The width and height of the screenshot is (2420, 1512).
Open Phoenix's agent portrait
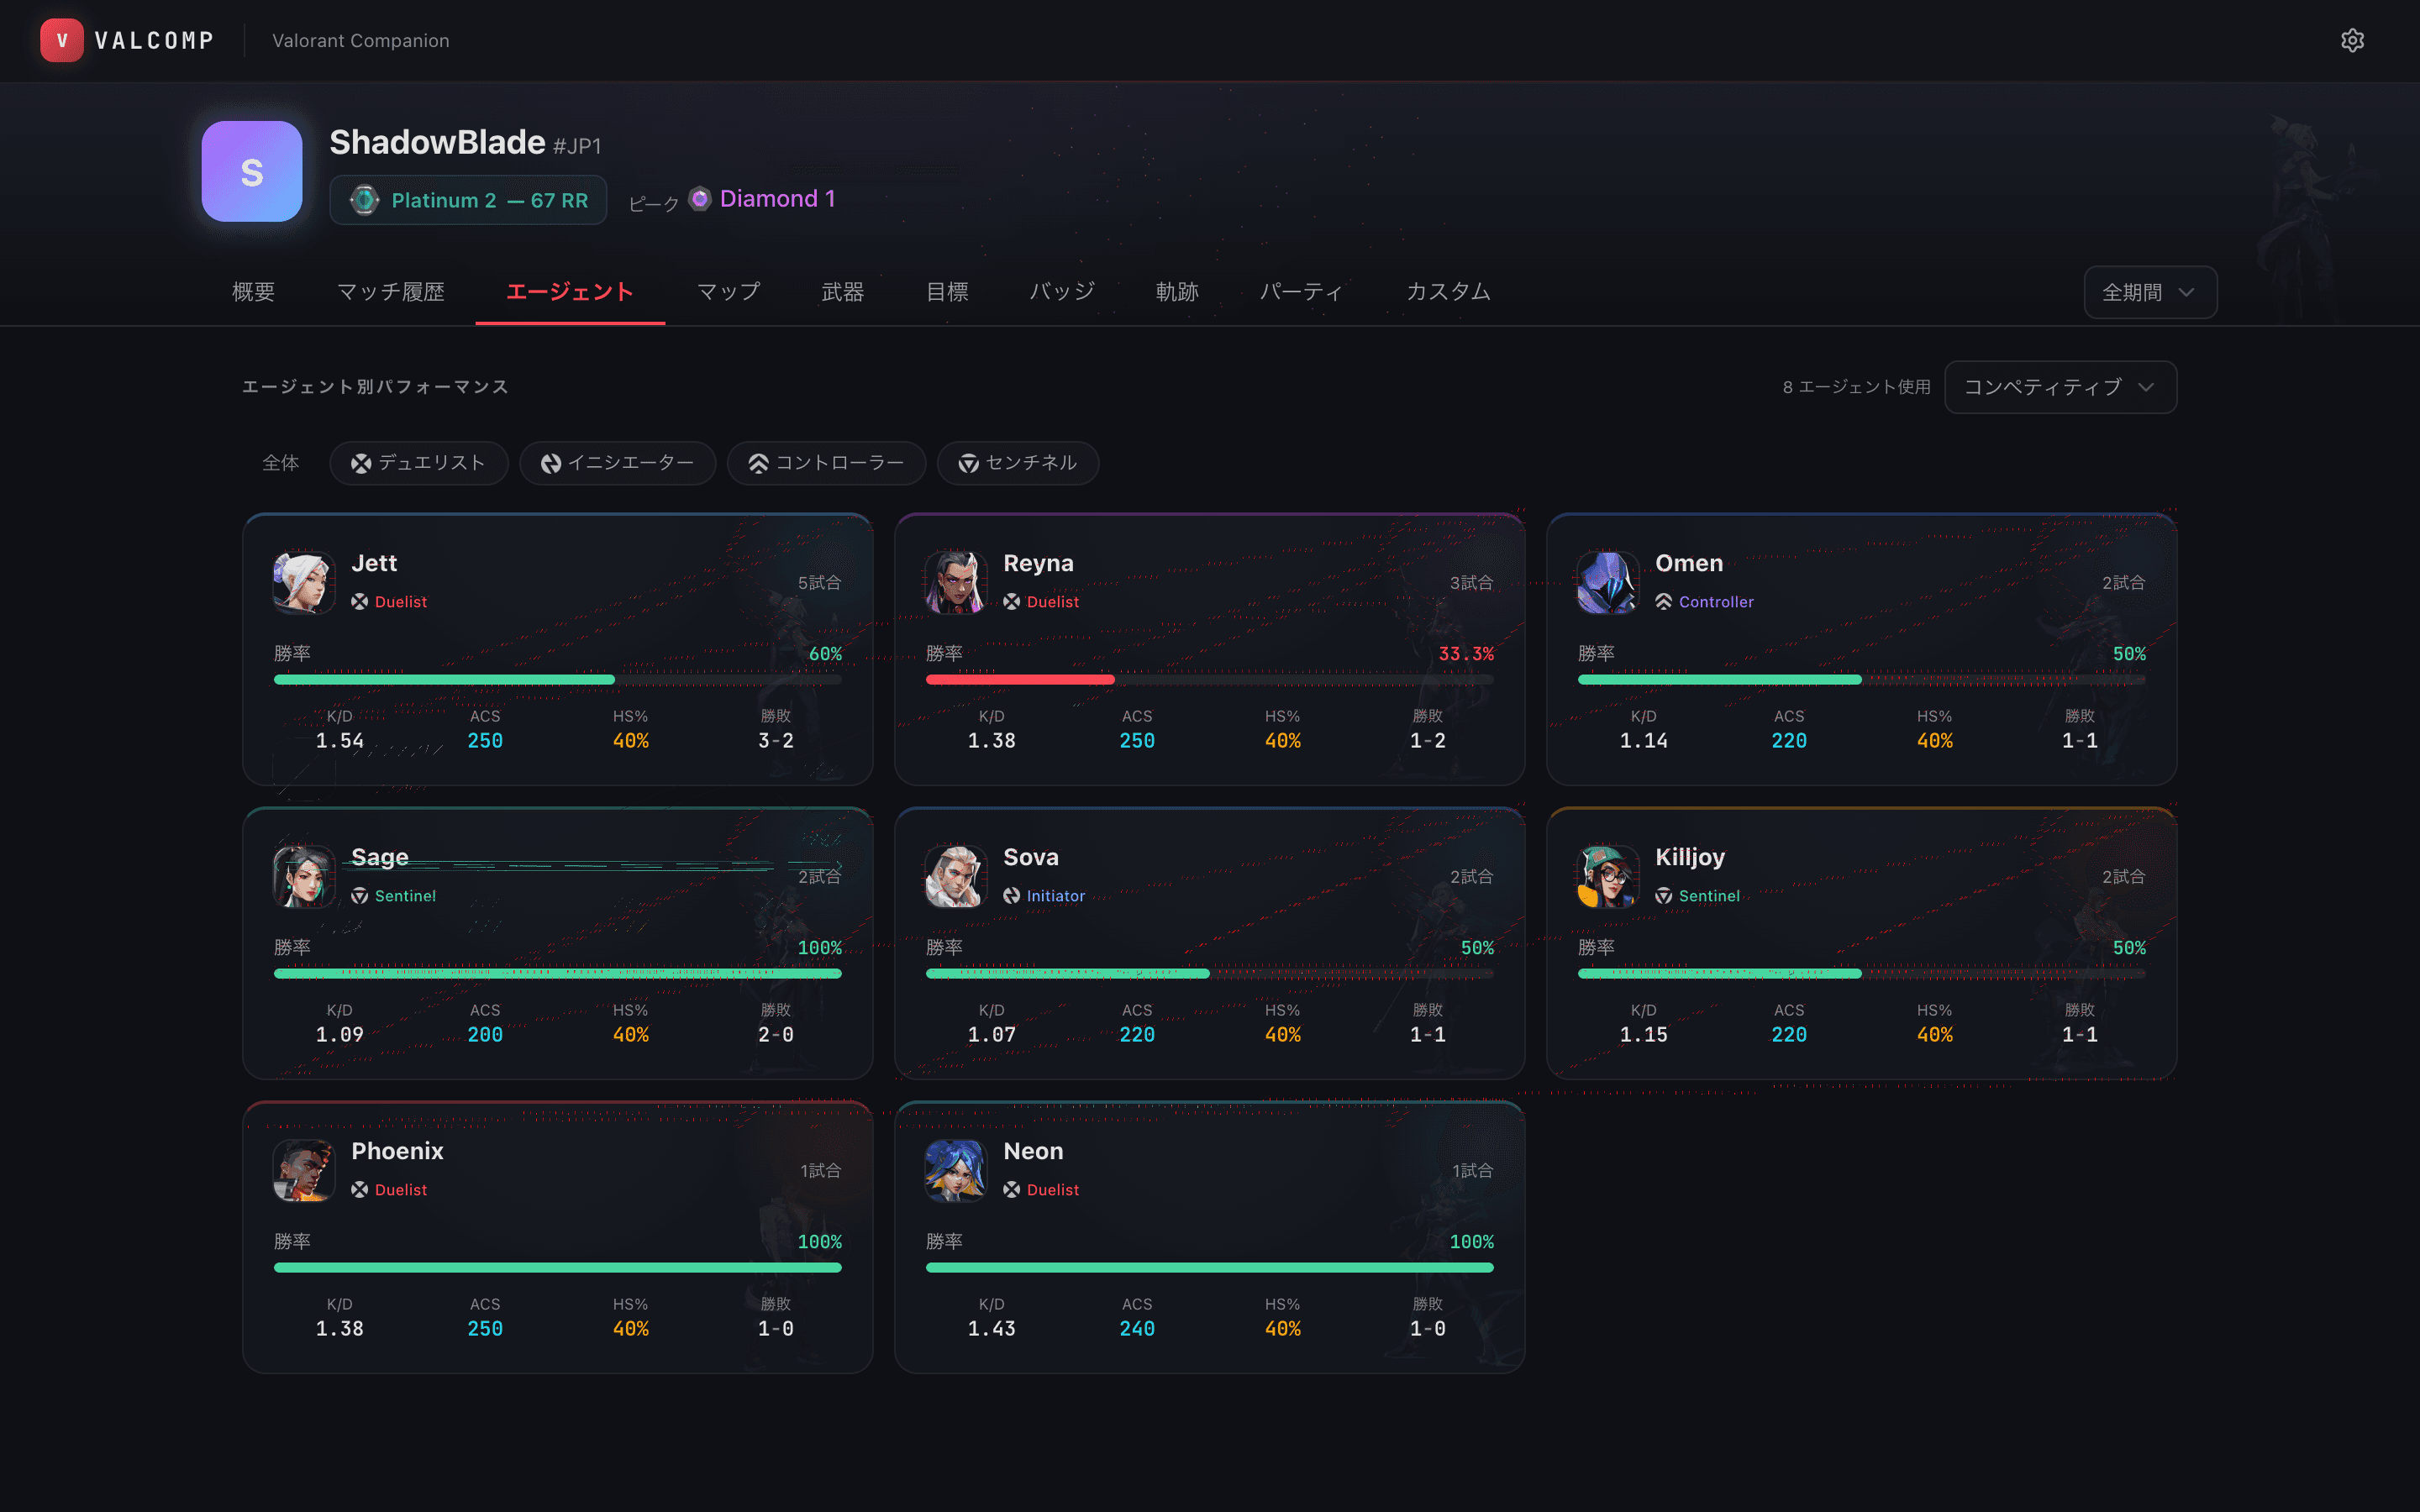click(304, 1169)
